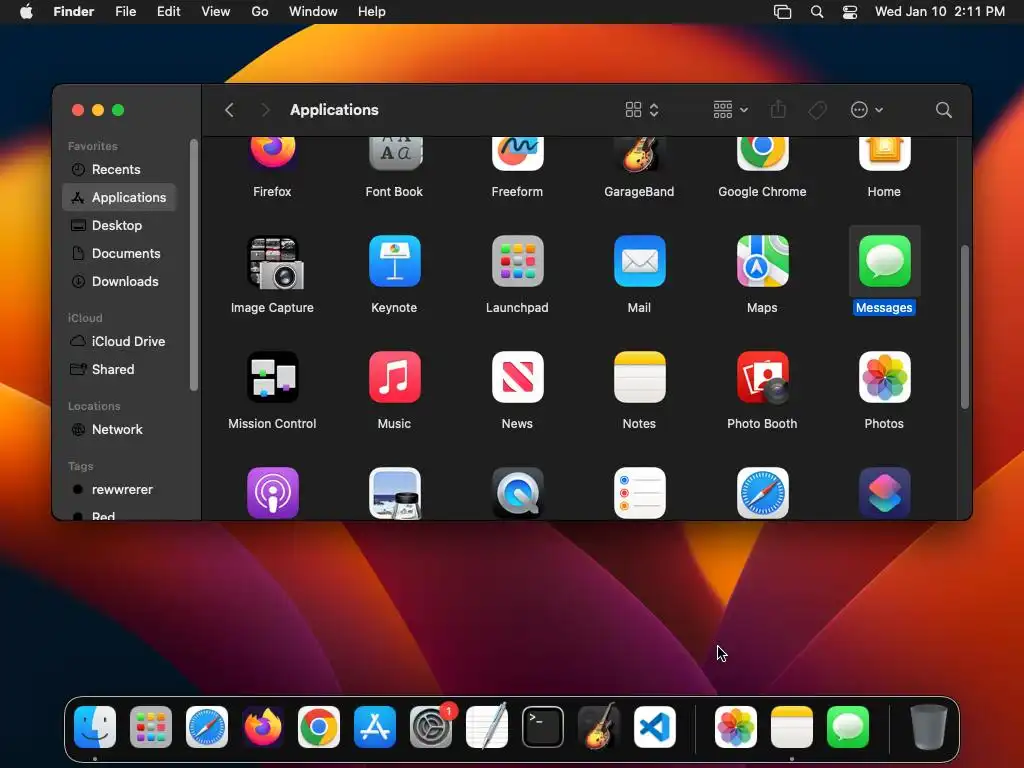The height and width of the screenshot is (768, 1024).
Task: Select the Photo Booth app
Action: click(x=762, y=377)
